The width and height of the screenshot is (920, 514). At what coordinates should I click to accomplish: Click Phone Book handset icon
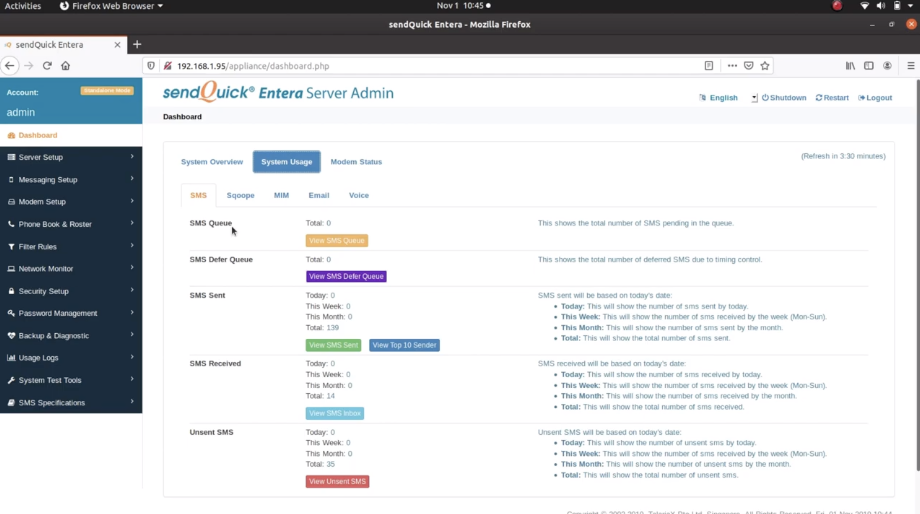(x=11, y=224)
